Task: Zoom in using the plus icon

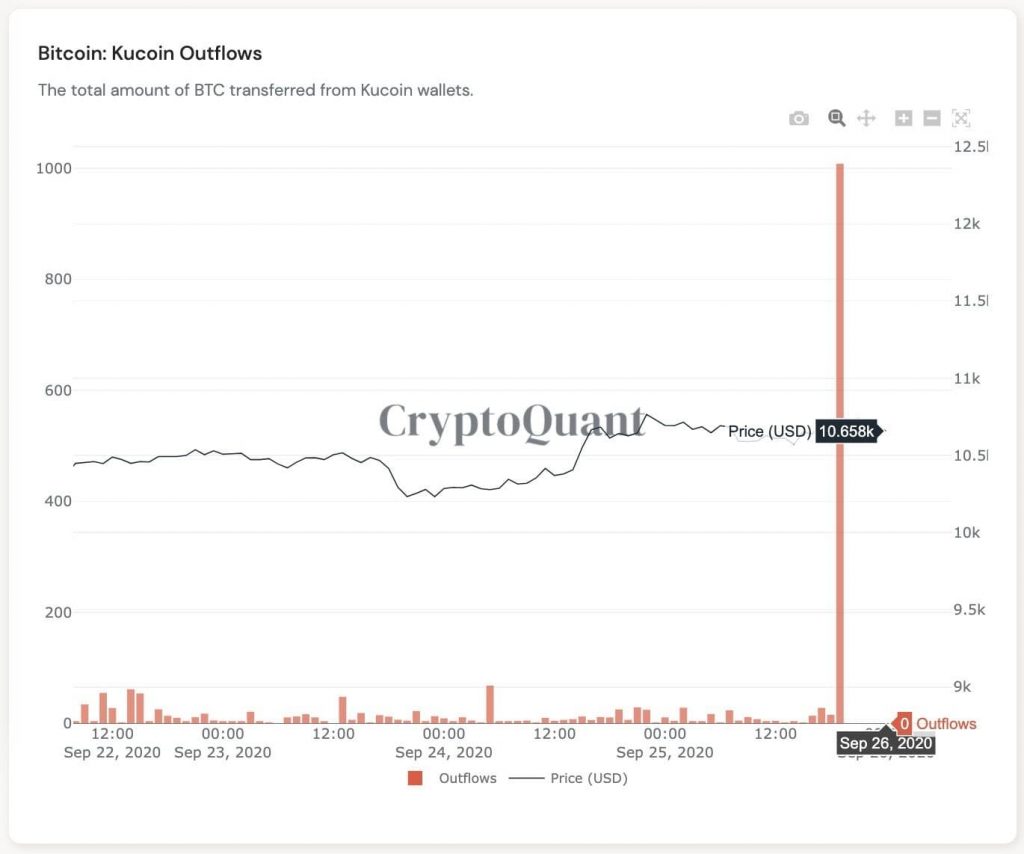Action: pos(903,119)
